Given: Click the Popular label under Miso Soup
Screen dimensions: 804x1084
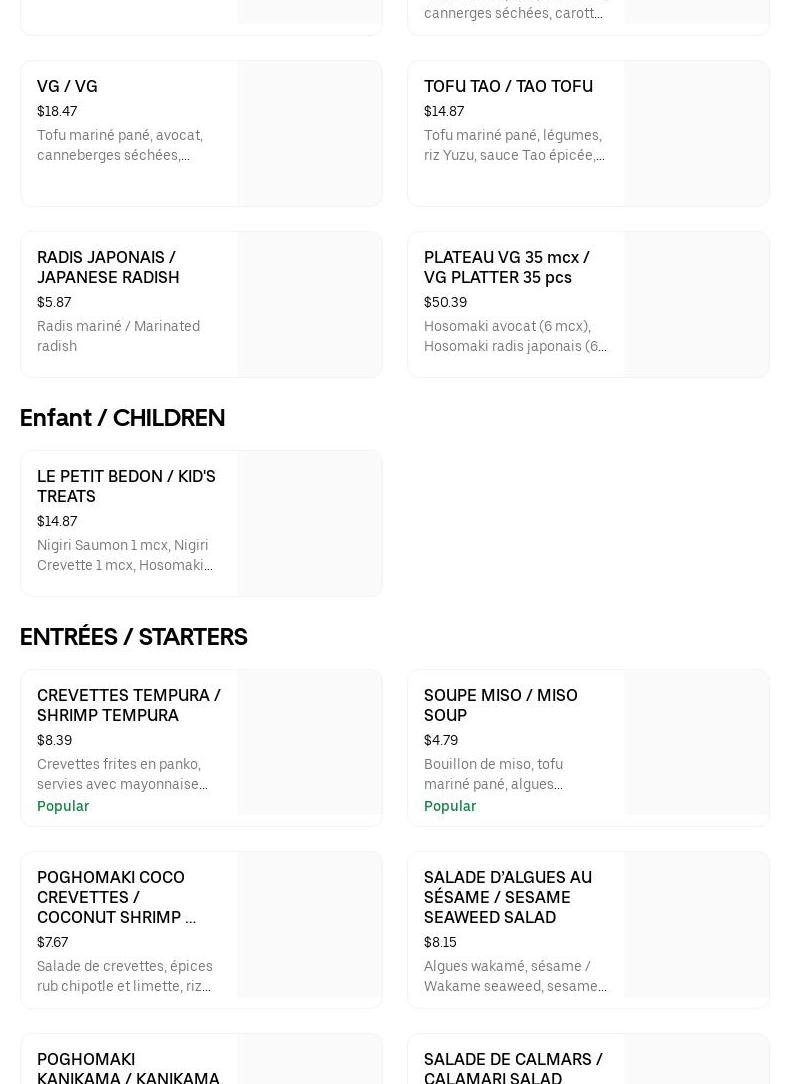Looking at the screenshot, I should 450,806.
